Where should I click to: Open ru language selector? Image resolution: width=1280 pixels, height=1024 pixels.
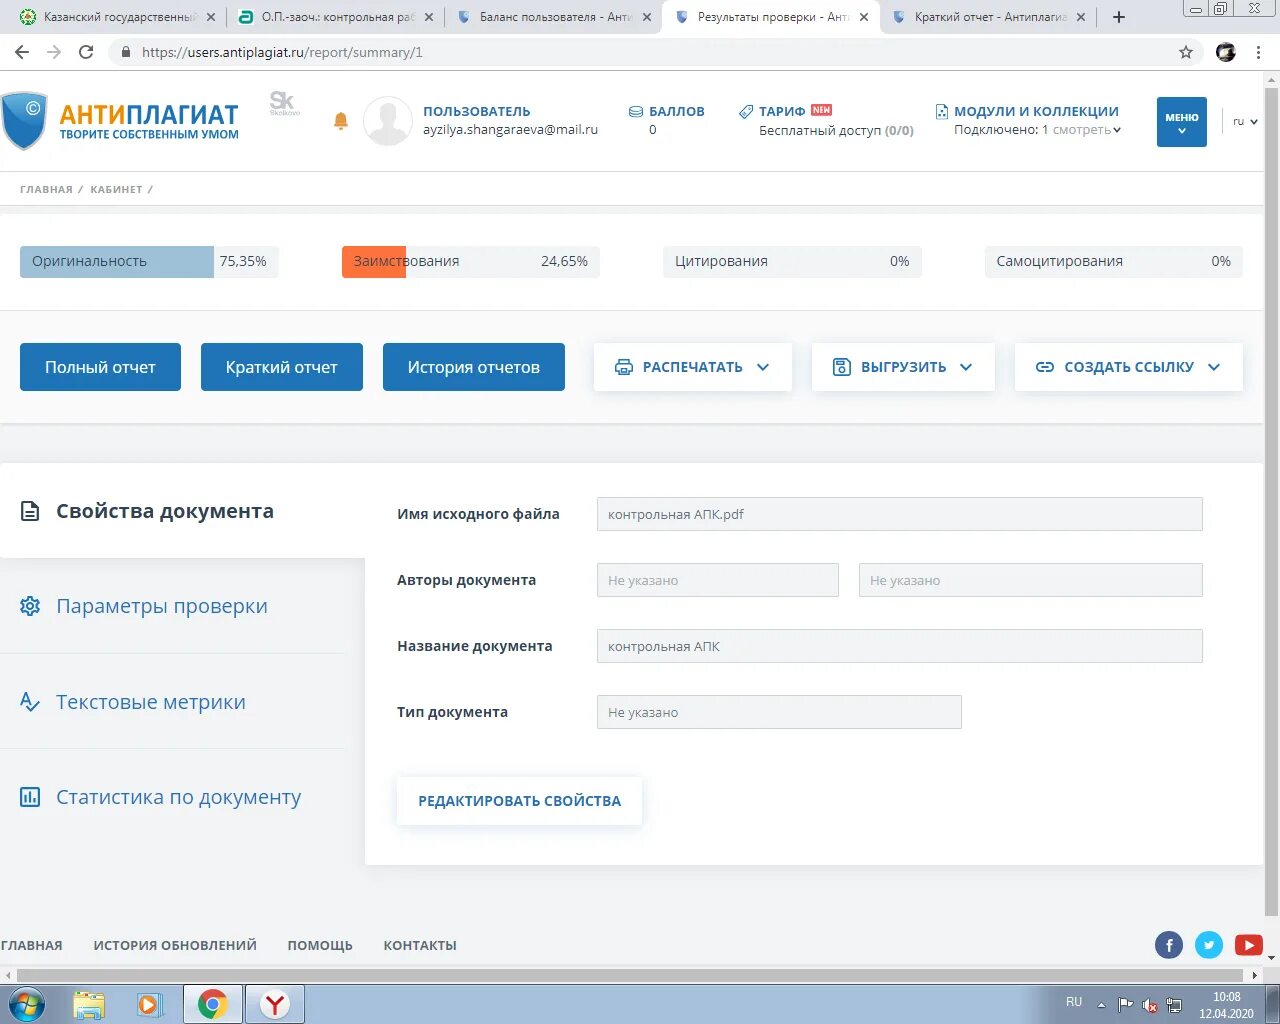pyautogui.click(x=1245, y=122)
